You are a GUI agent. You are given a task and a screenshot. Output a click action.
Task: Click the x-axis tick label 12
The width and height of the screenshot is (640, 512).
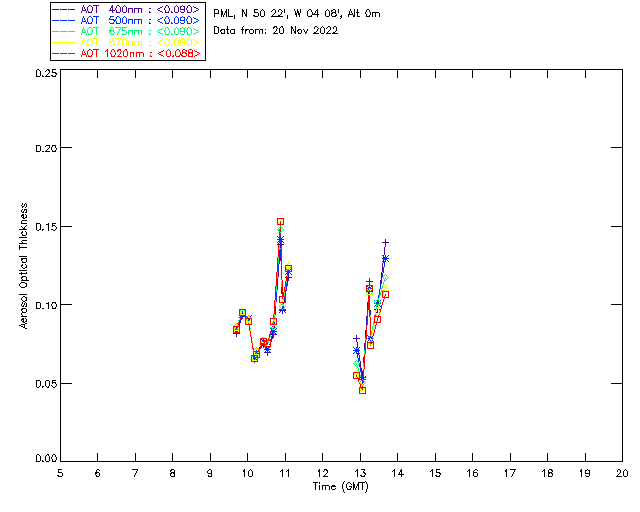(322, 473)
